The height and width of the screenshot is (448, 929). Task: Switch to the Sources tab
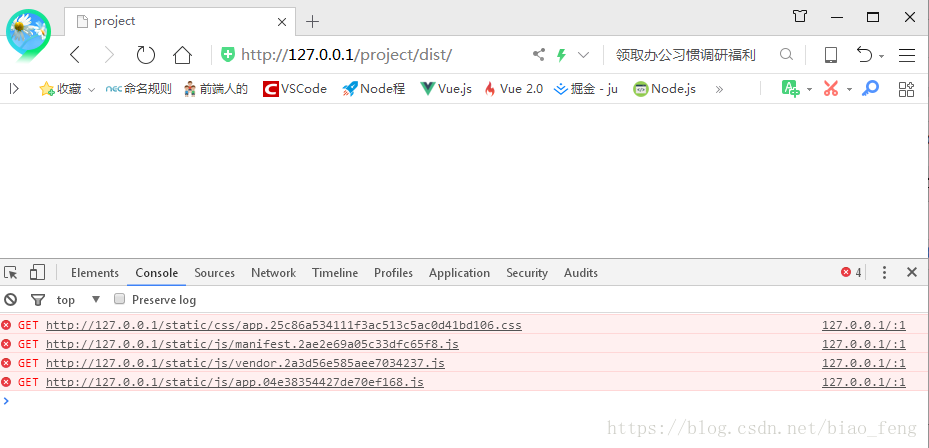tap(214, 273)
